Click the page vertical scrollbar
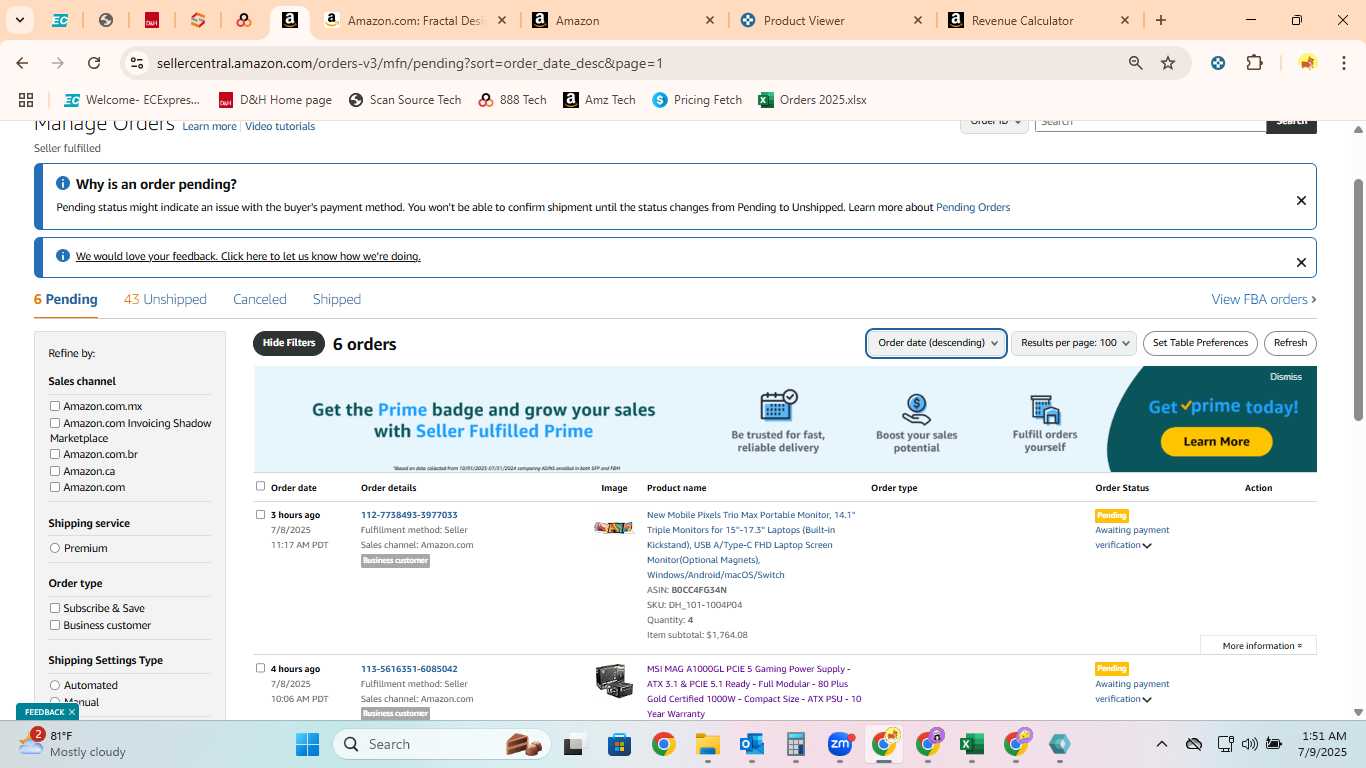 pos(1358,300)
